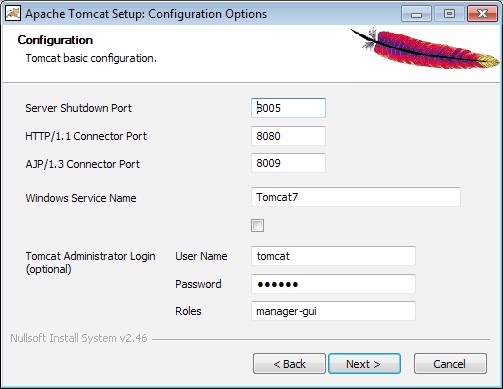Minimize the Apache Tomcat Setup window
The width and height of the screenshot is (503, 389).
(x=416, y=14)
